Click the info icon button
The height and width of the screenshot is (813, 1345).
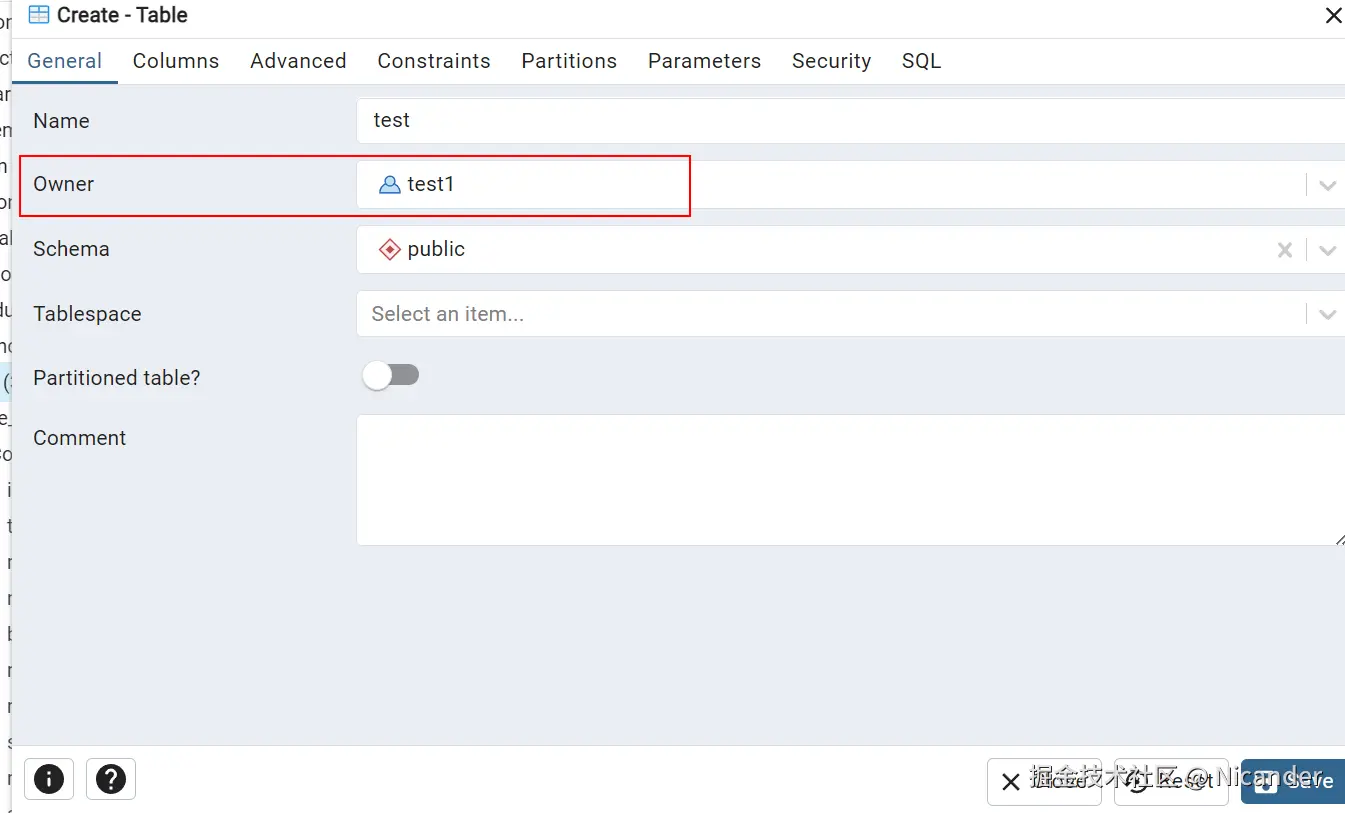tap(48, 779)
